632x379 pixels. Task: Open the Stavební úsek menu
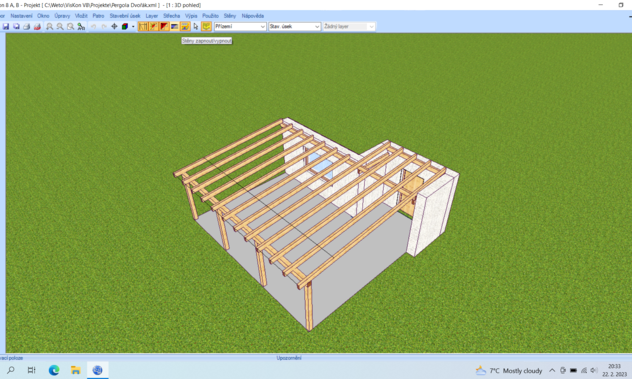click(x=125, y=16)
